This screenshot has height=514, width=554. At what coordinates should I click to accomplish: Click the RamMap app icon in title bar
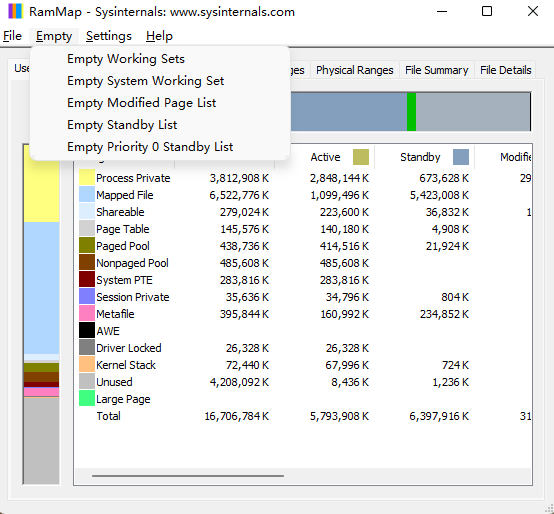pyautogui.click(x=16, y=11)
